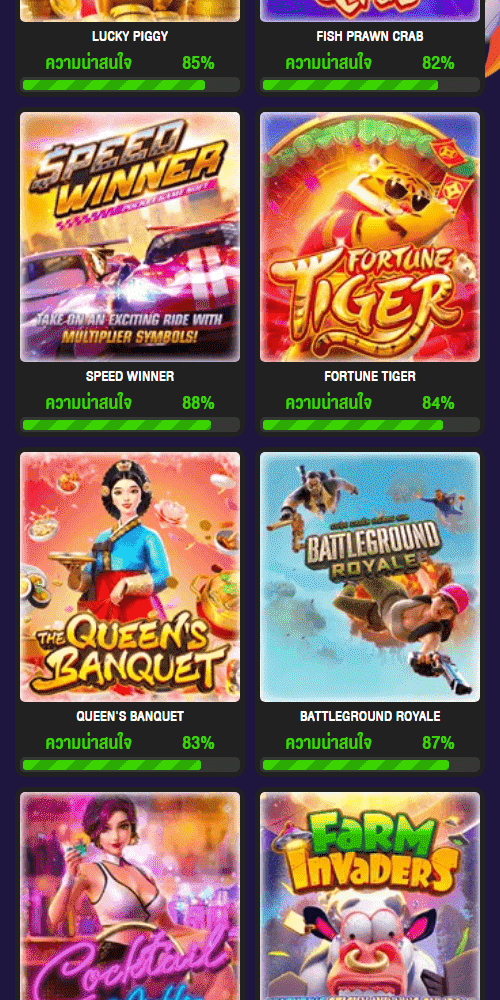Viewport: 500px width, 1000px height.
Task: Click the FORTUNE TIGER title text
Action: click(x=370, y=376)
